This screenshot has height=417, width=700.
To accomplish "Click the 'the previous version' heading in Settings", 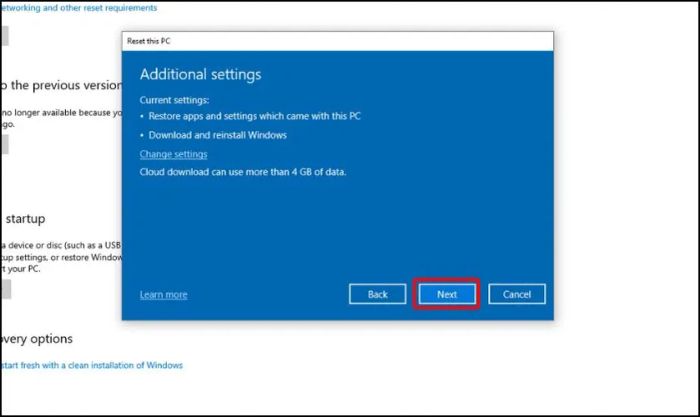I will (61, 85).
